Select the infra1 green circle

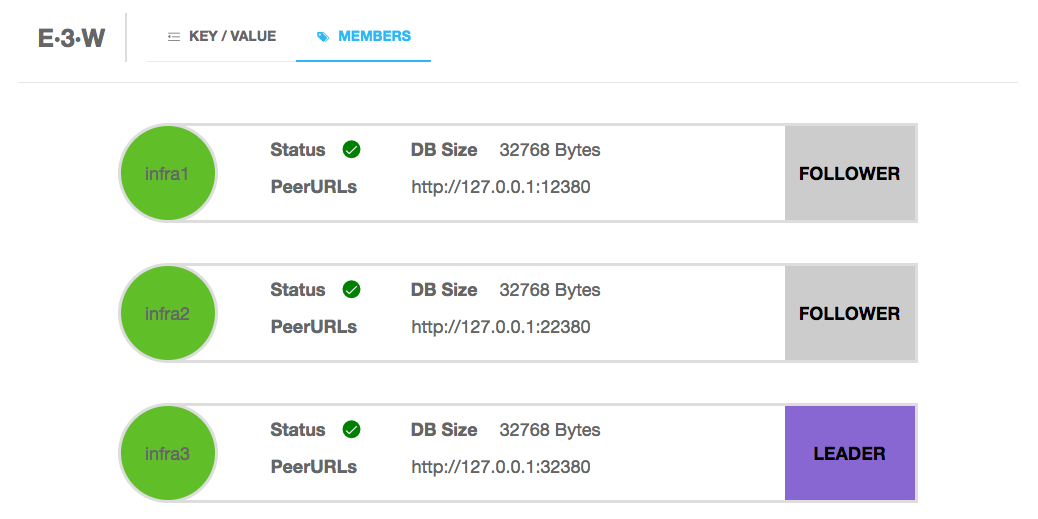(x=168, y=173)
